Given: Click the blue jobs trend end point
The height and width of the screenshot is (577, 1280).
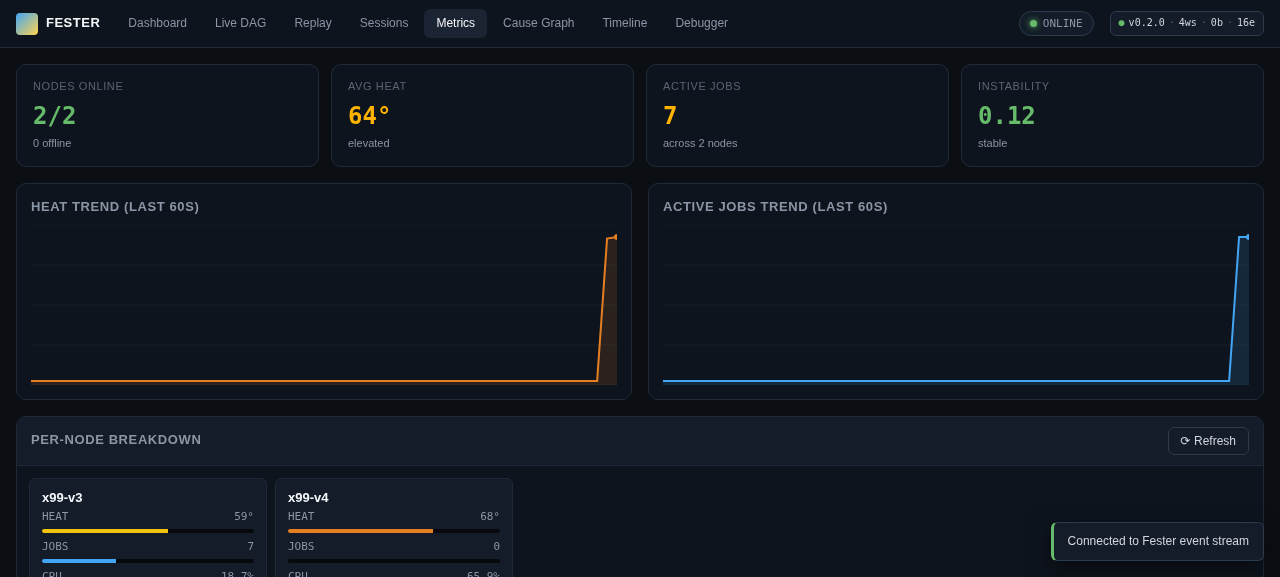Looking at the screenshot, I should coord(1247,237).
